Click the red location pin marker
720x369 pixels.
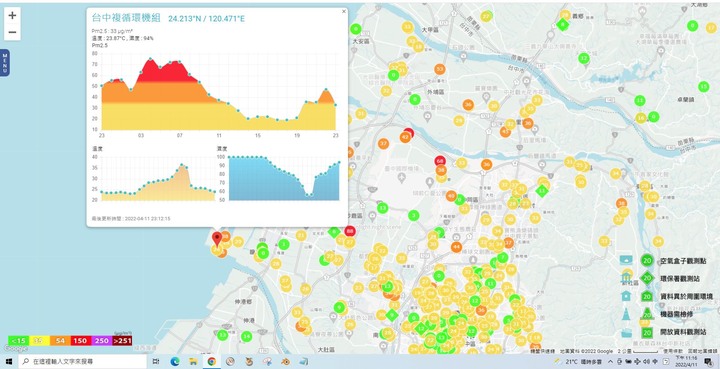[x=217, y=239]
